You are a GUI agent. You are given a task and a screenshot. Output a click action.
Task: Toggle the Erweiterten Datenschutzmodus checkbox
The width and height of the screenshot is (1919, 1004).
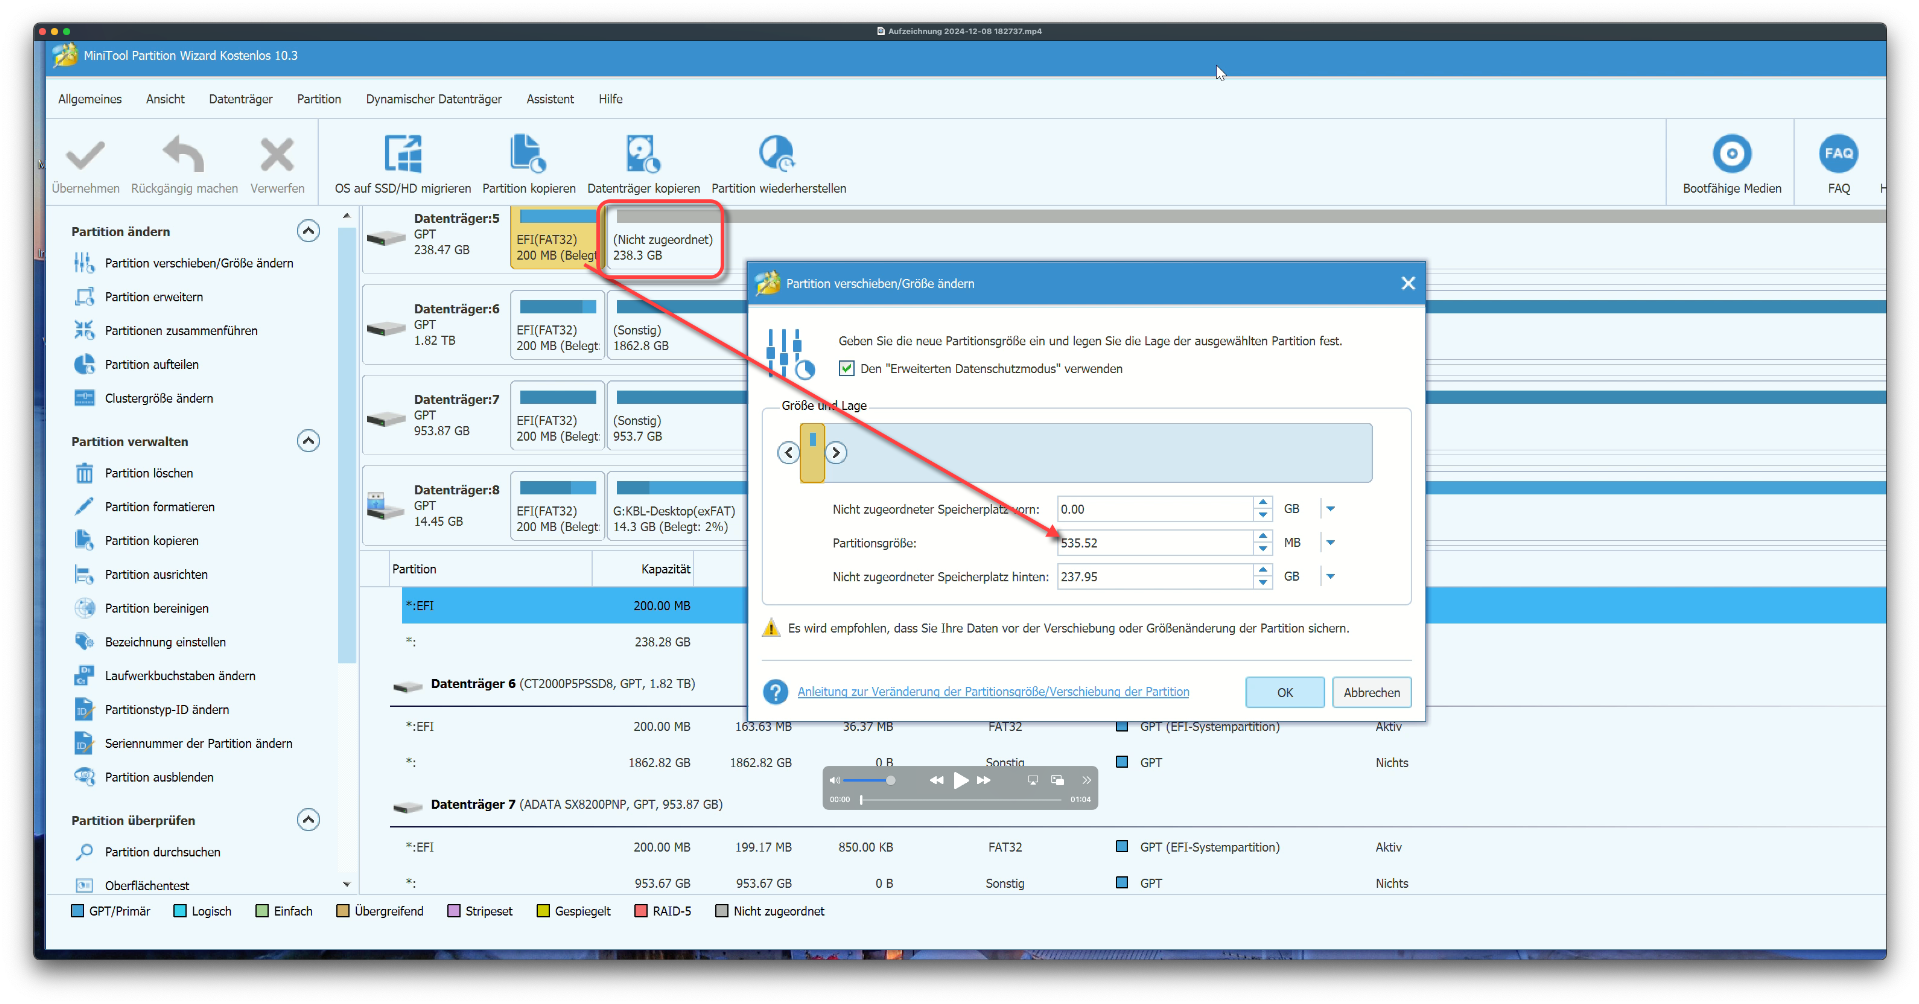[x=847, y=369]
